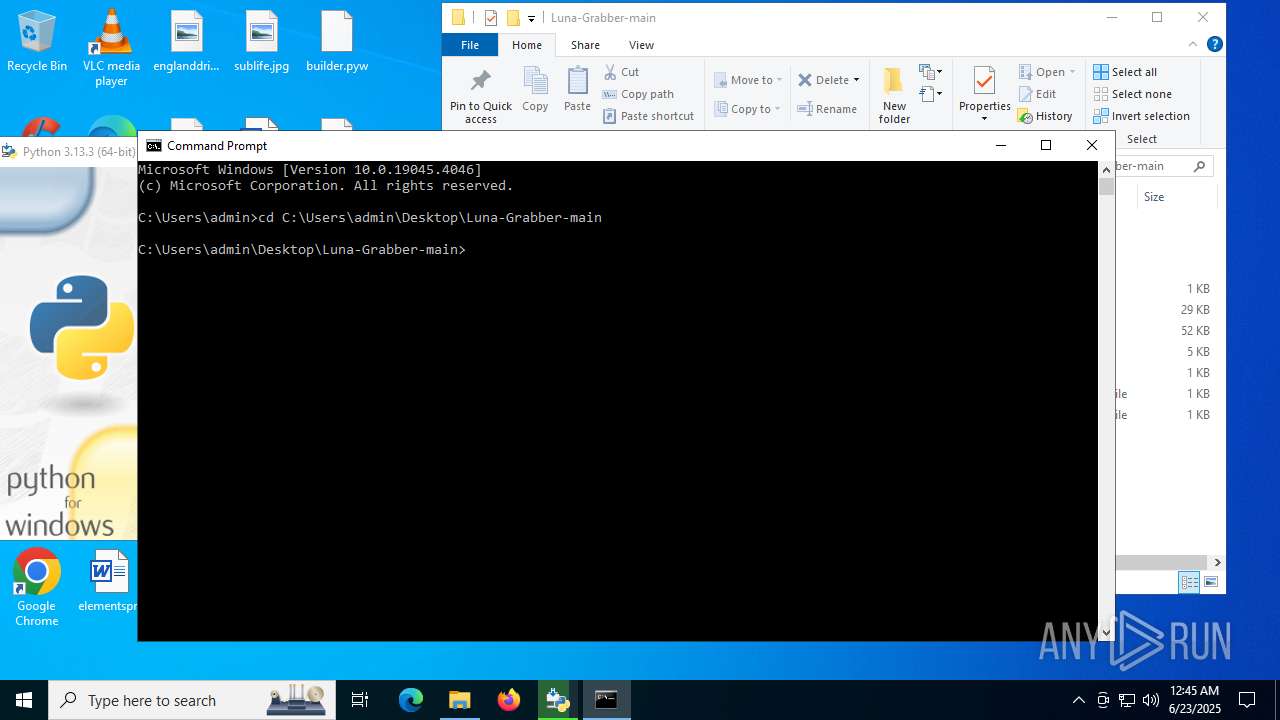The height and width of the screenshot is (720, 1280).
Task: Switch to Share tab in Explorer
Action: coord(585,45)
